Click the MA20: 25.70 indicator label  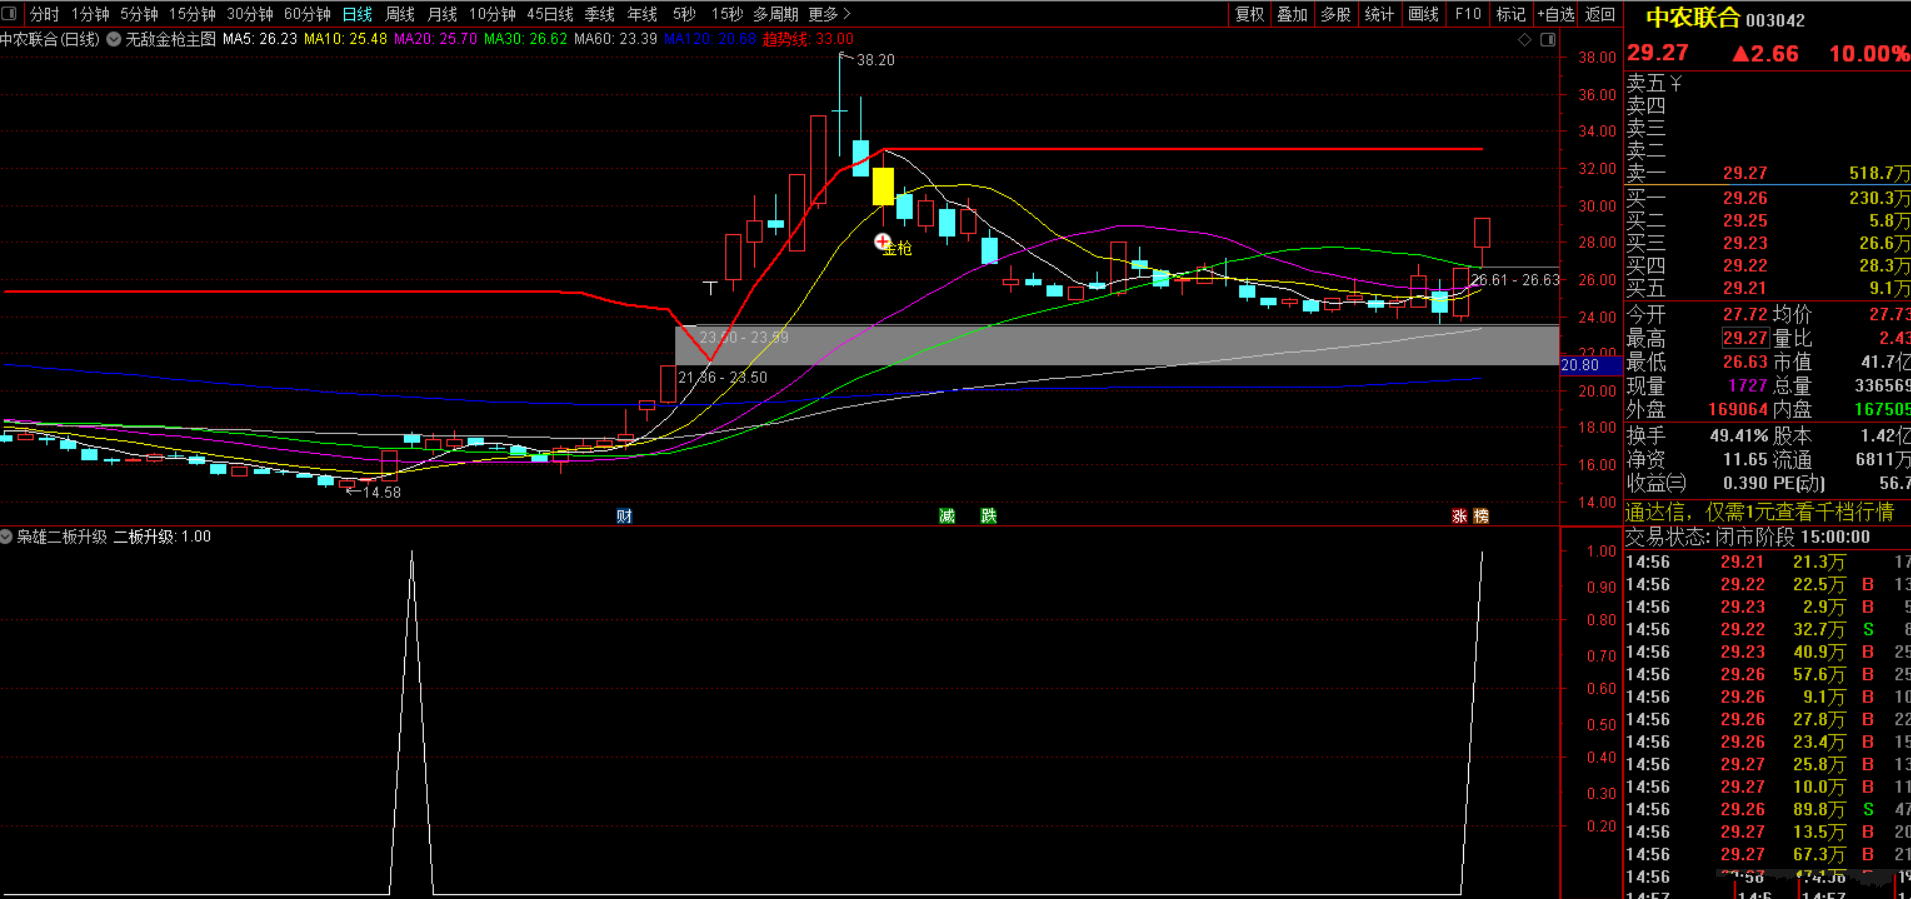(x=436, y=39)
